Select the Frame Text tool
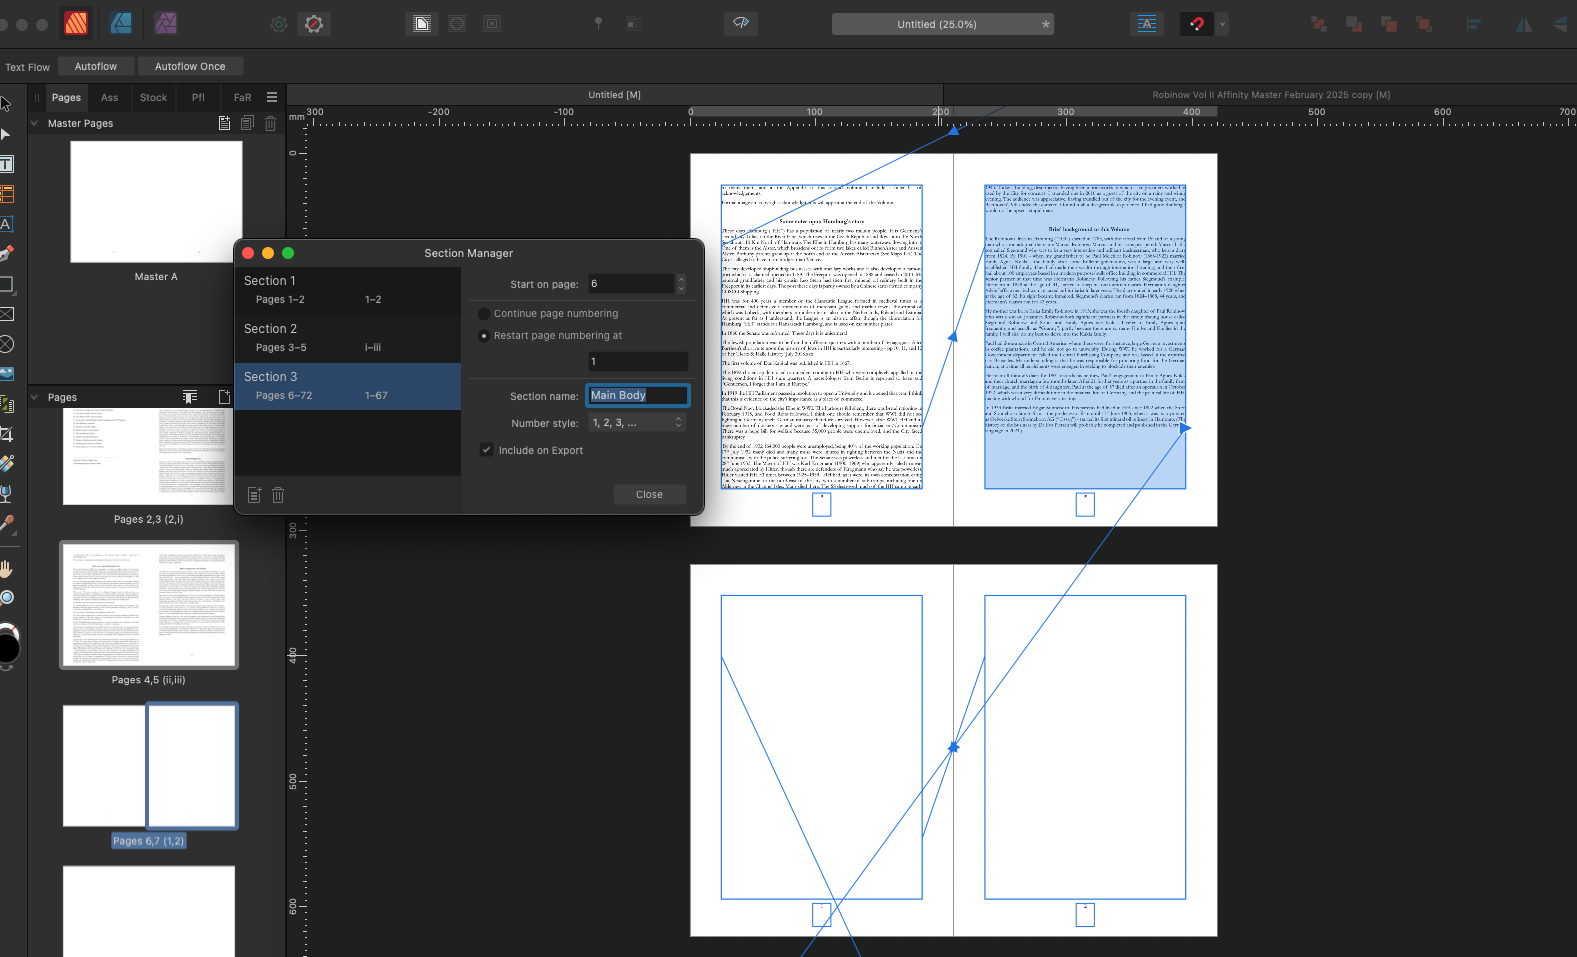1577x957 pixels. point(6,164)
